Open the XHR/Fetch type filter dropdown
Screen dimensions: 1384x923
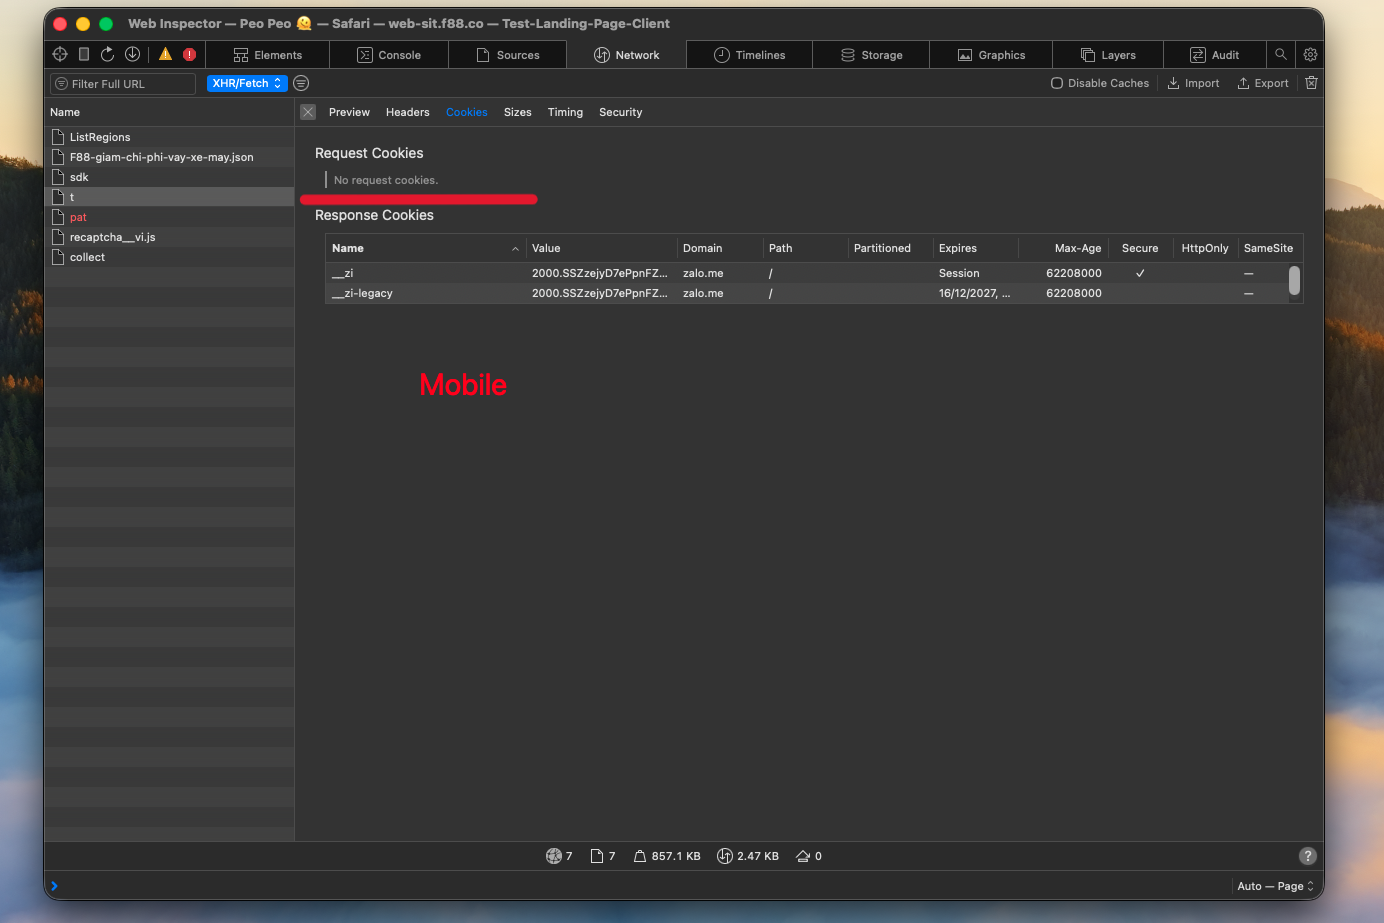click(247, 83)
